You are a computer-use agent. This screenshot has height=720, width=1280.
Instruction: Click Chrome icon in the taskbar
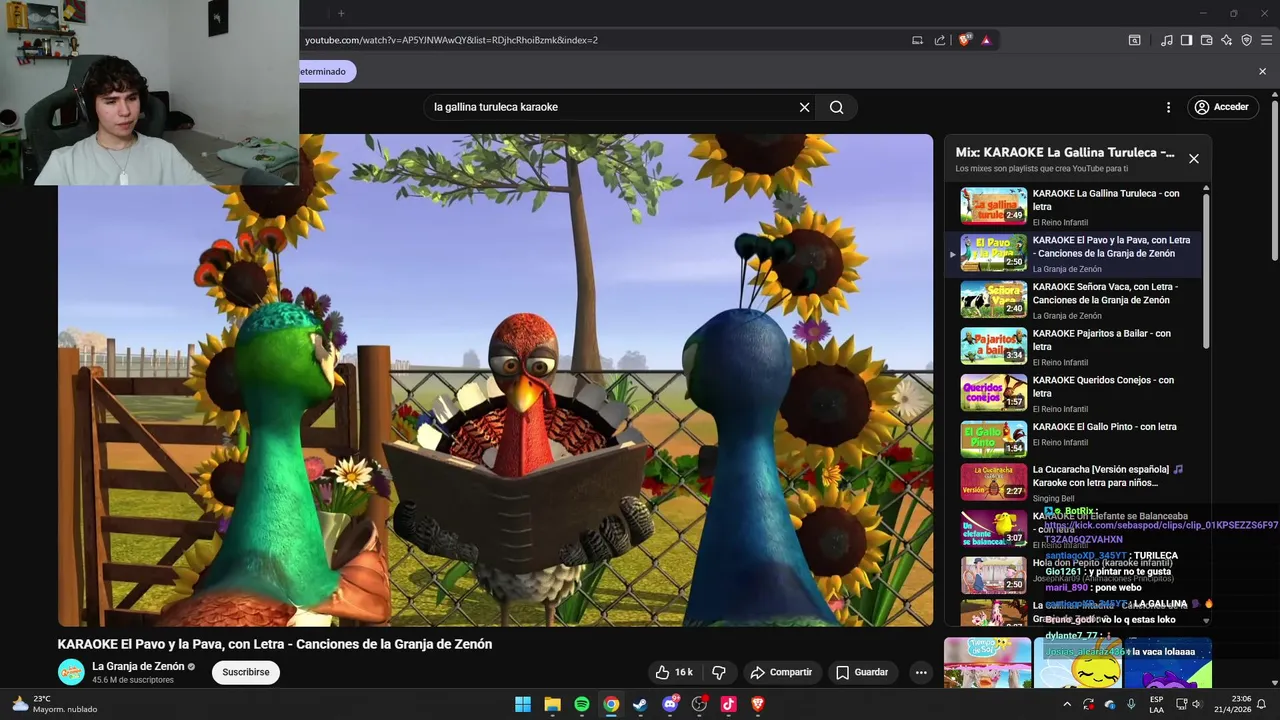coord(611,704)
